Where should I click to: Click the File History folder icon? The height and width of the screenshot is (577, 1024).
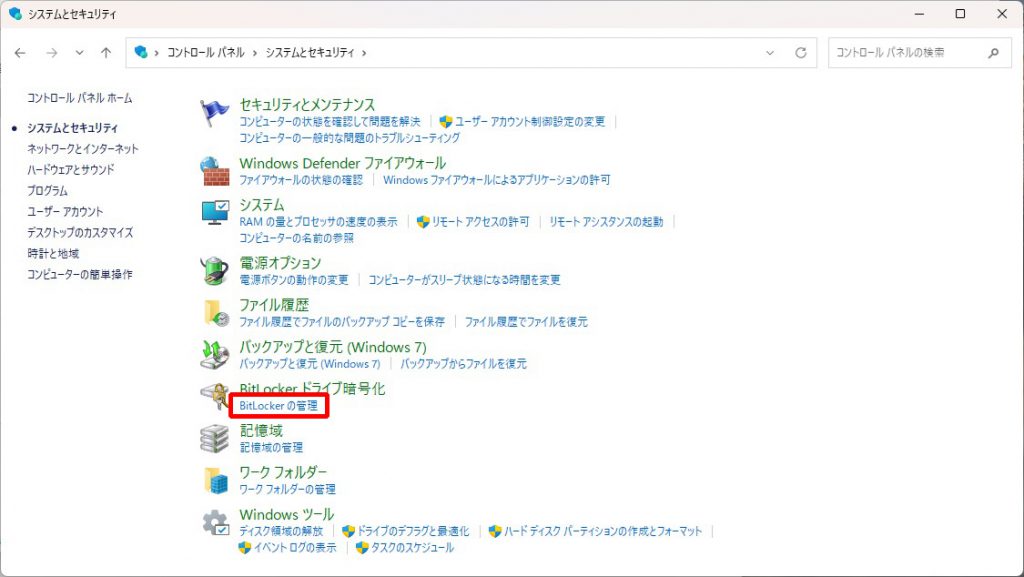(215, 312)
